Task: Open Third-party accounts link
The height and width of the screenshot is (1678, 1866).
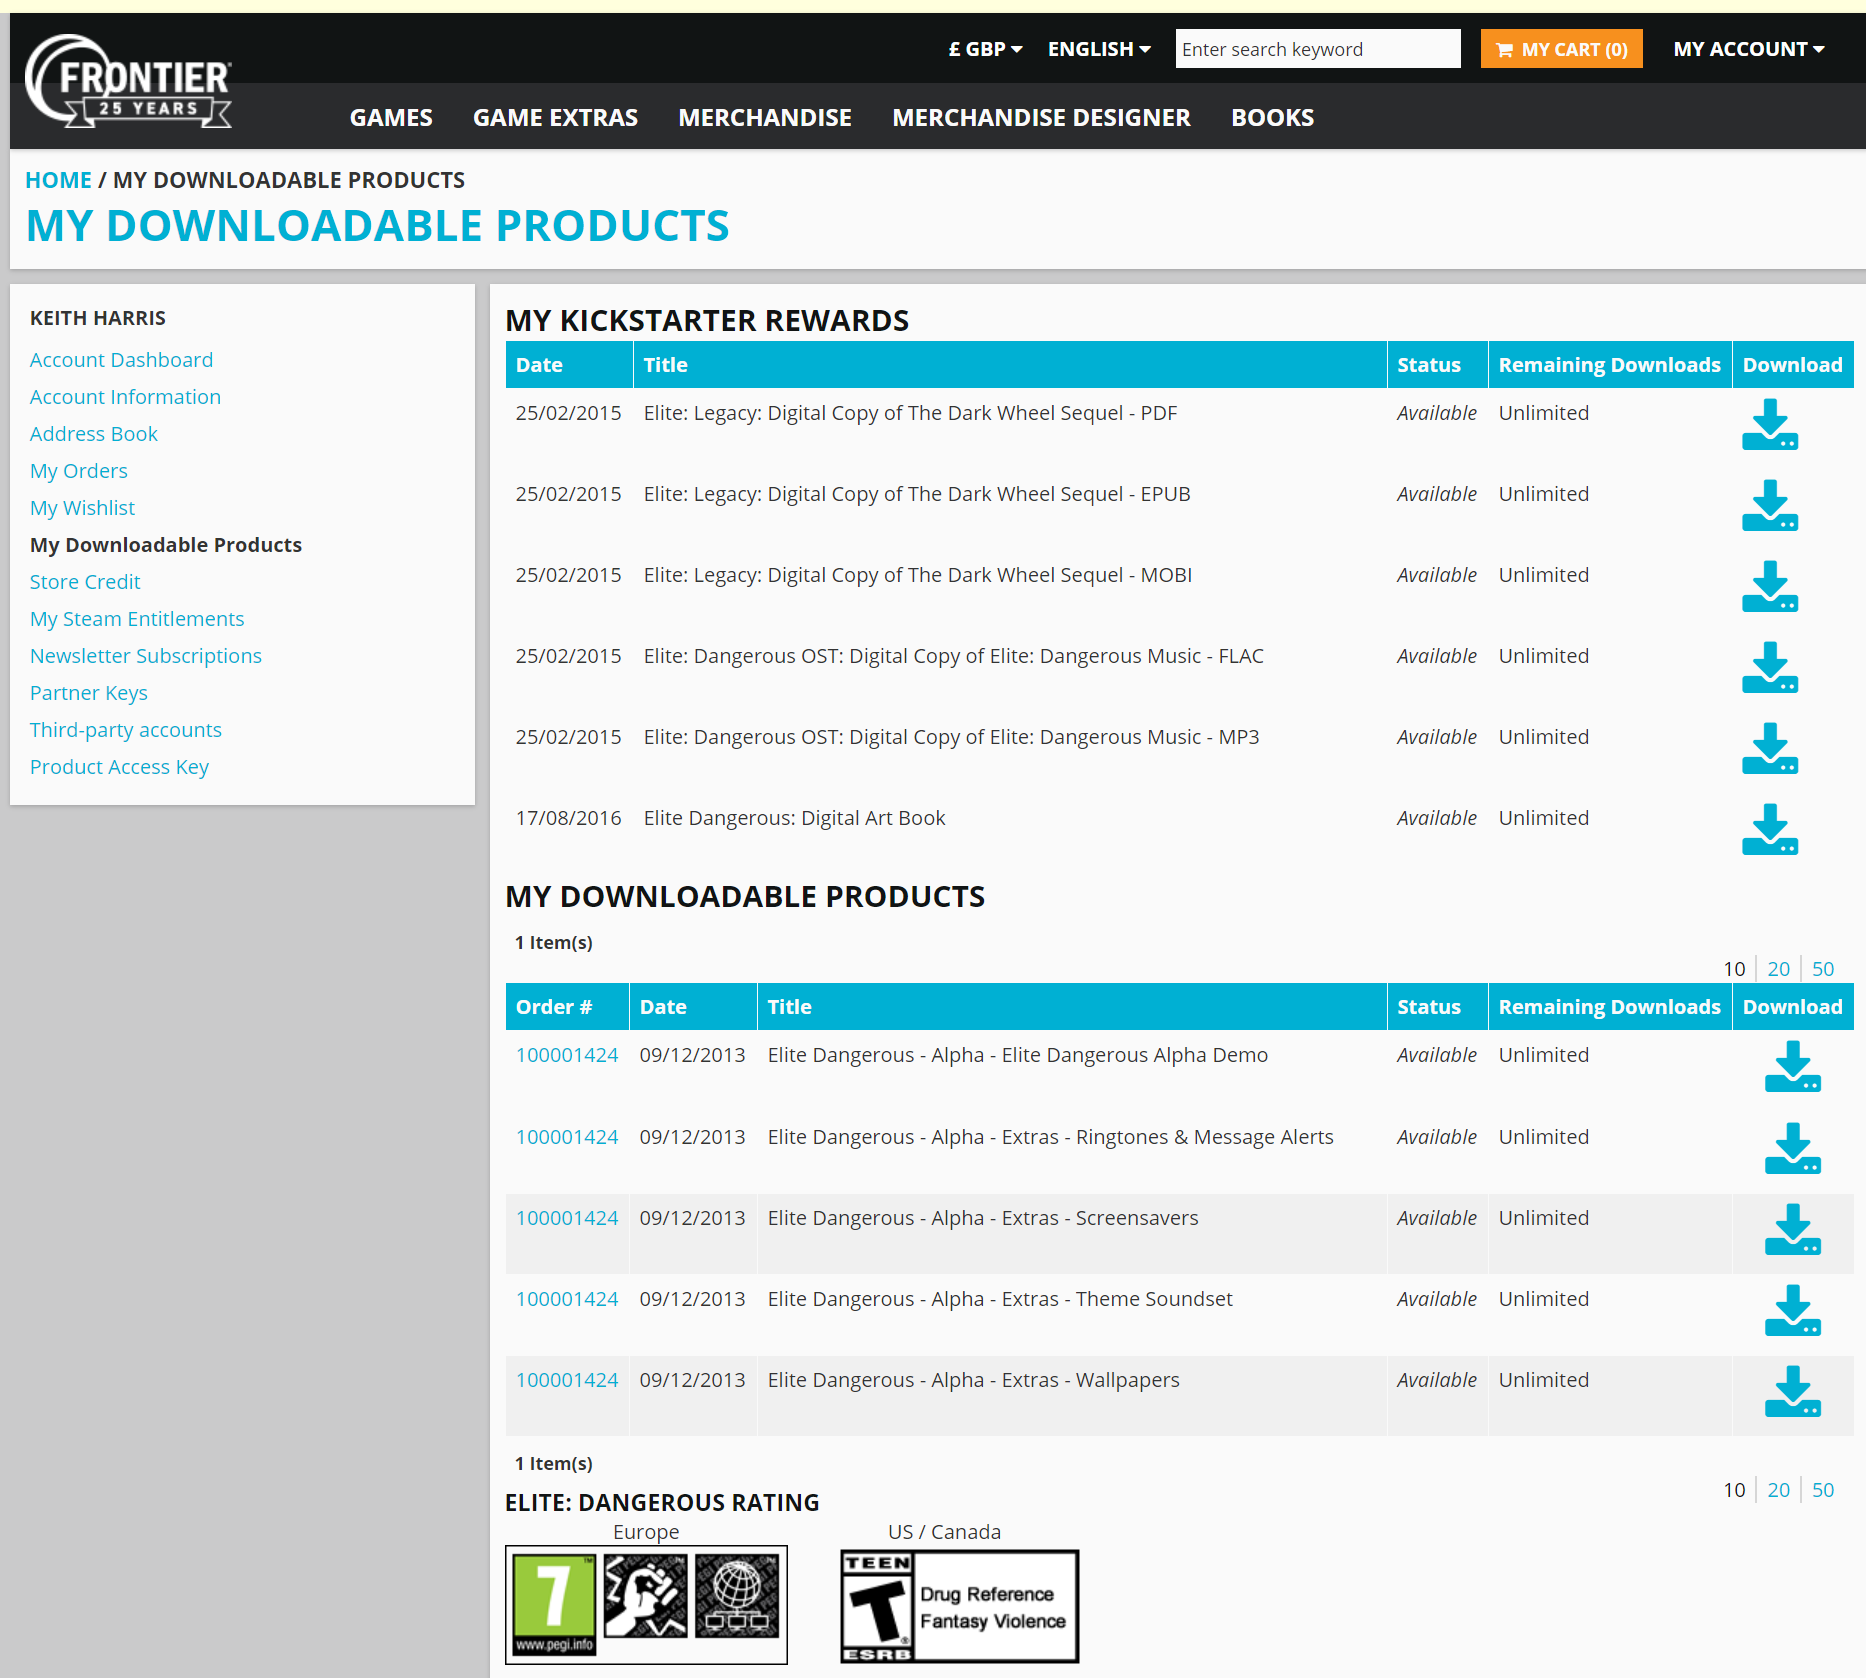Action: pos(126,730)
